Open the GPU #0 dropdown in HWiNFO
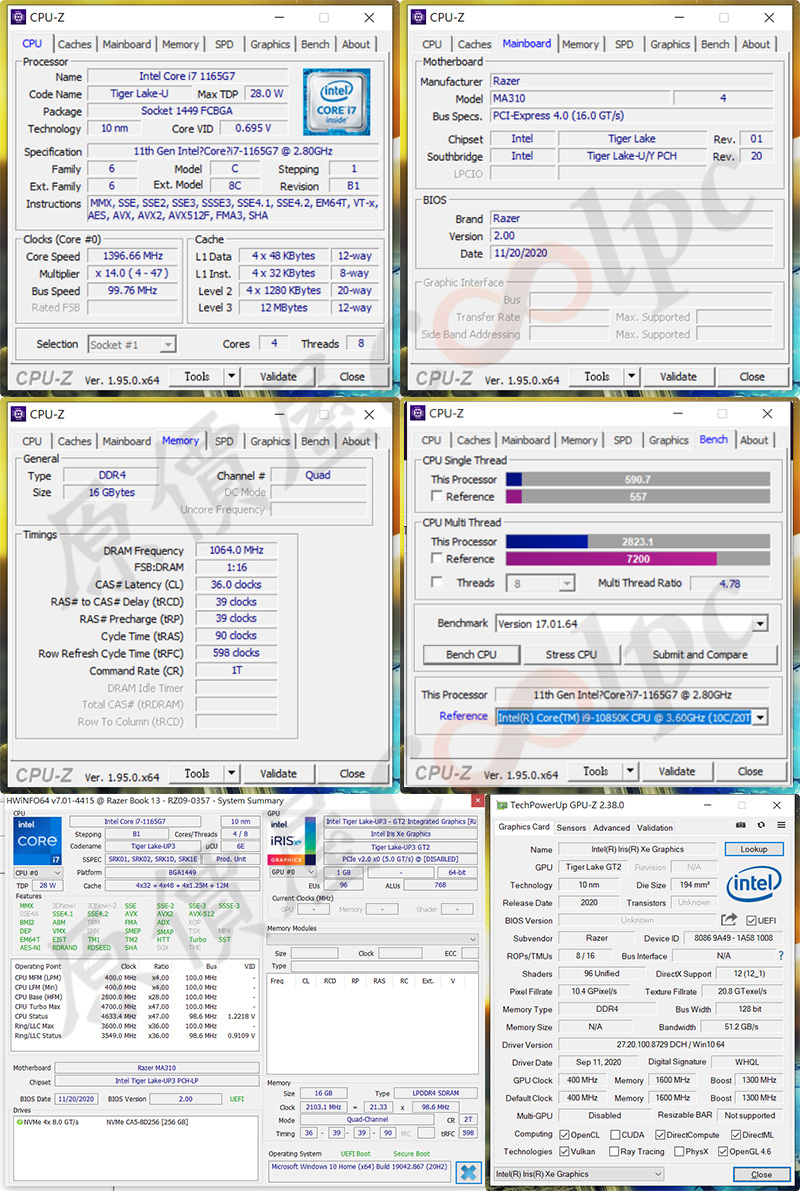 pyautogui.click(x=291, y=873)
